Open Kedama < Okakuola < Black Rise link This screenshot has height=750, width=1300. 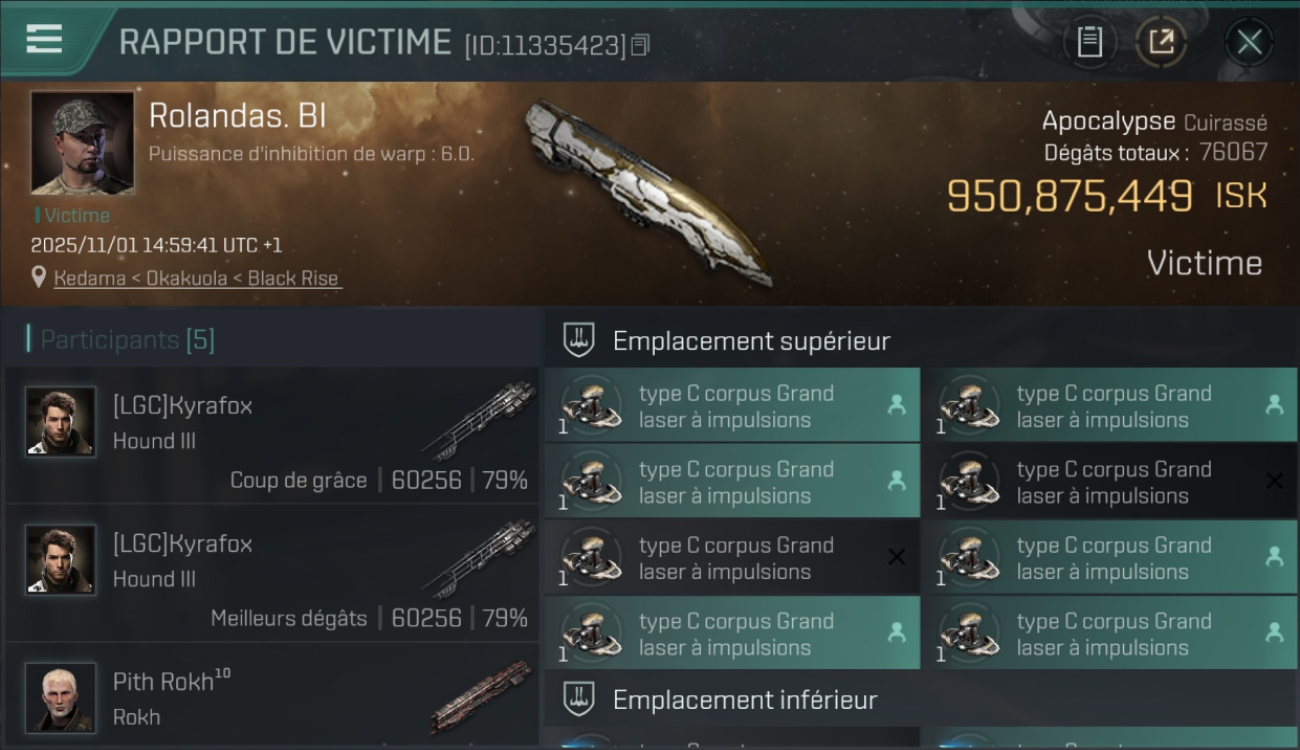point(196,278)
